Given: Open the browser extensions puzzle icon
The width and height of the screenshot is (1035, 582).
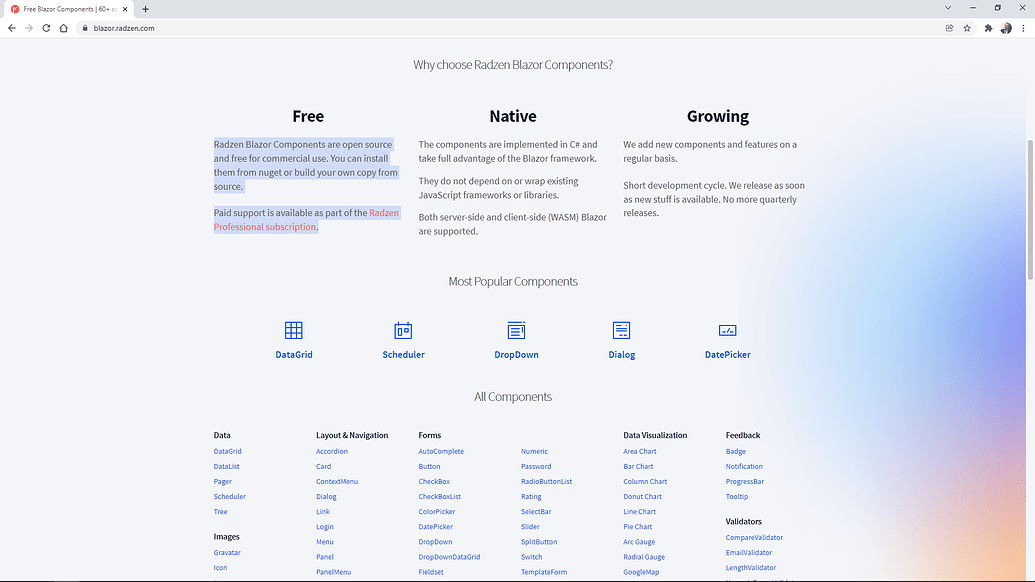Looking at the screenshot, I should tap(988, 28).
